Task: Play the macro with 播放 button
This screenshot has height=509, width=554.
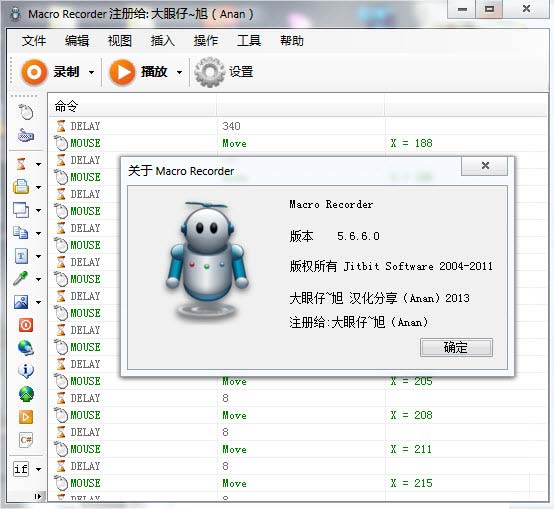Action: point(138,72)
